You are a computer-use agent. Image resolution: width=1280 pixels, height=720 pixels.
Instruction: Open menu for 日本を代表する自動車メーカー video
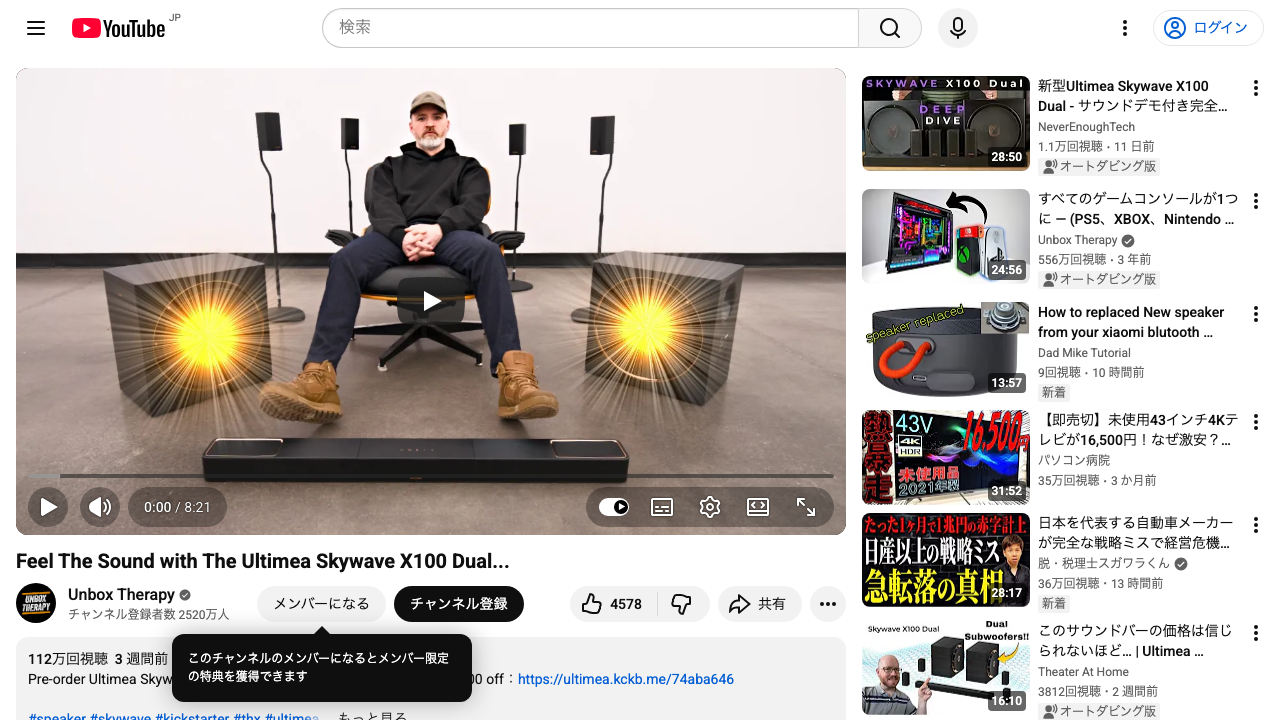point(1256,525)
